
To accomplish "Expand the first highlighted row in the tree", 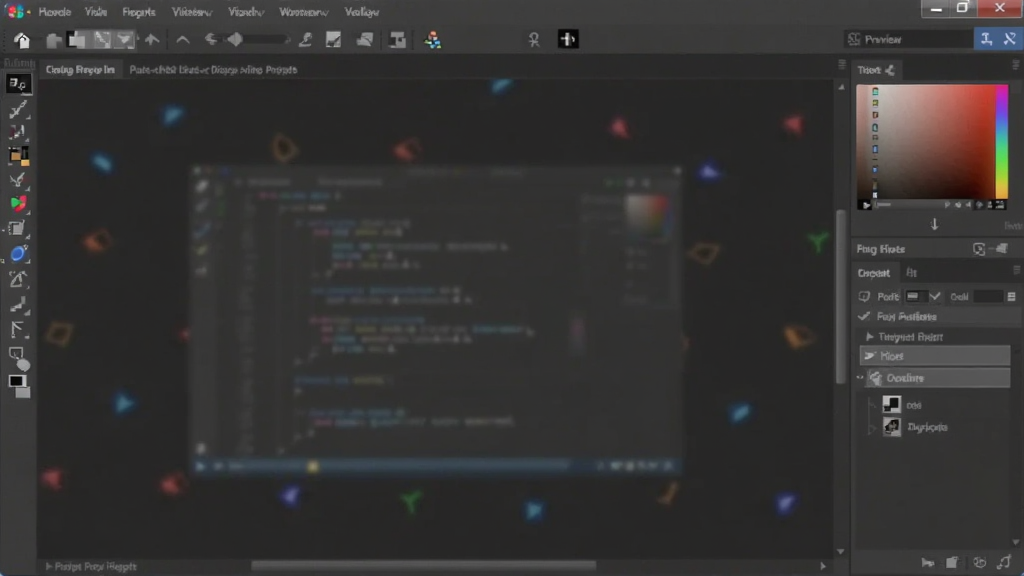I will [870, 356].
